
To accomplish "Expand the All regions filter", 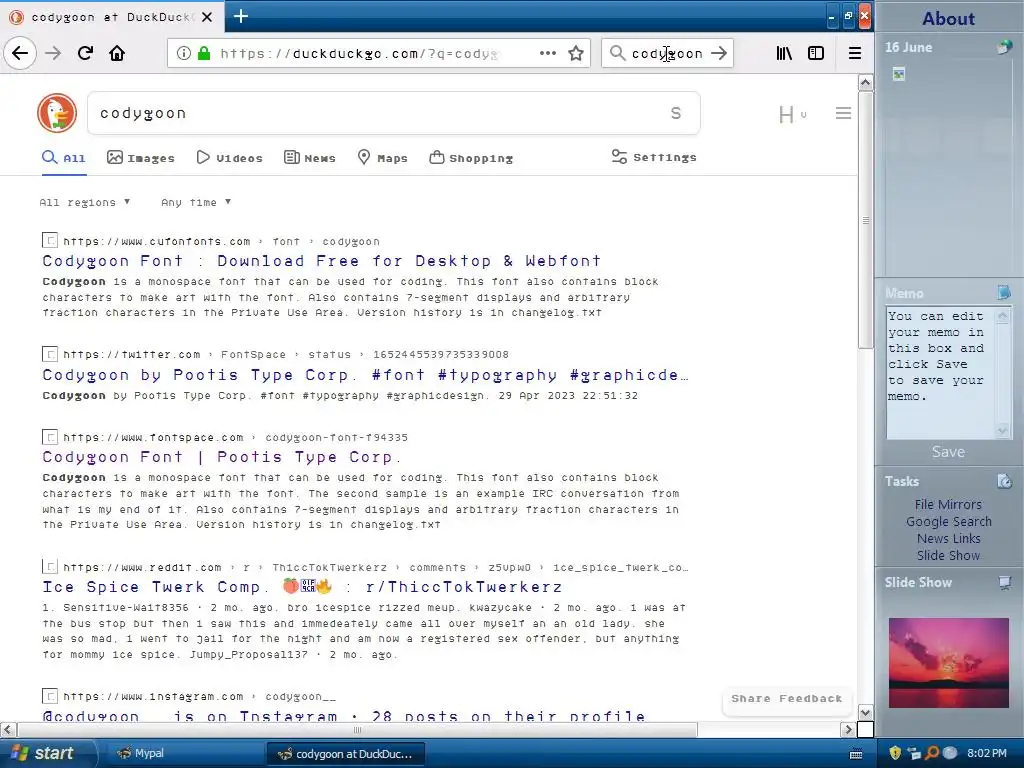I will 85,202.
